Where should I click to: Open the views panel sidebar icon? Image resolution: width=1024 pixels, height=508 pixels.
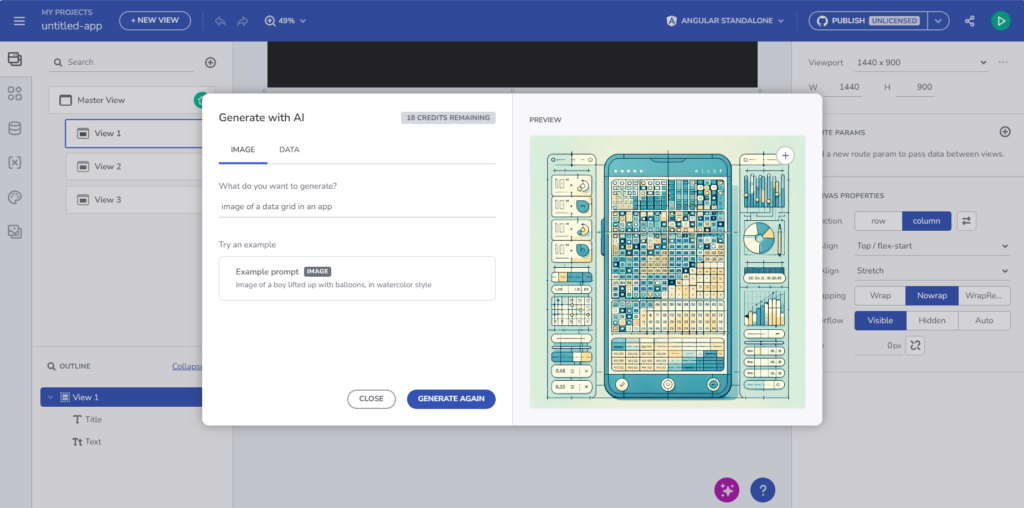pyautogui.click(x=14, y=59)
